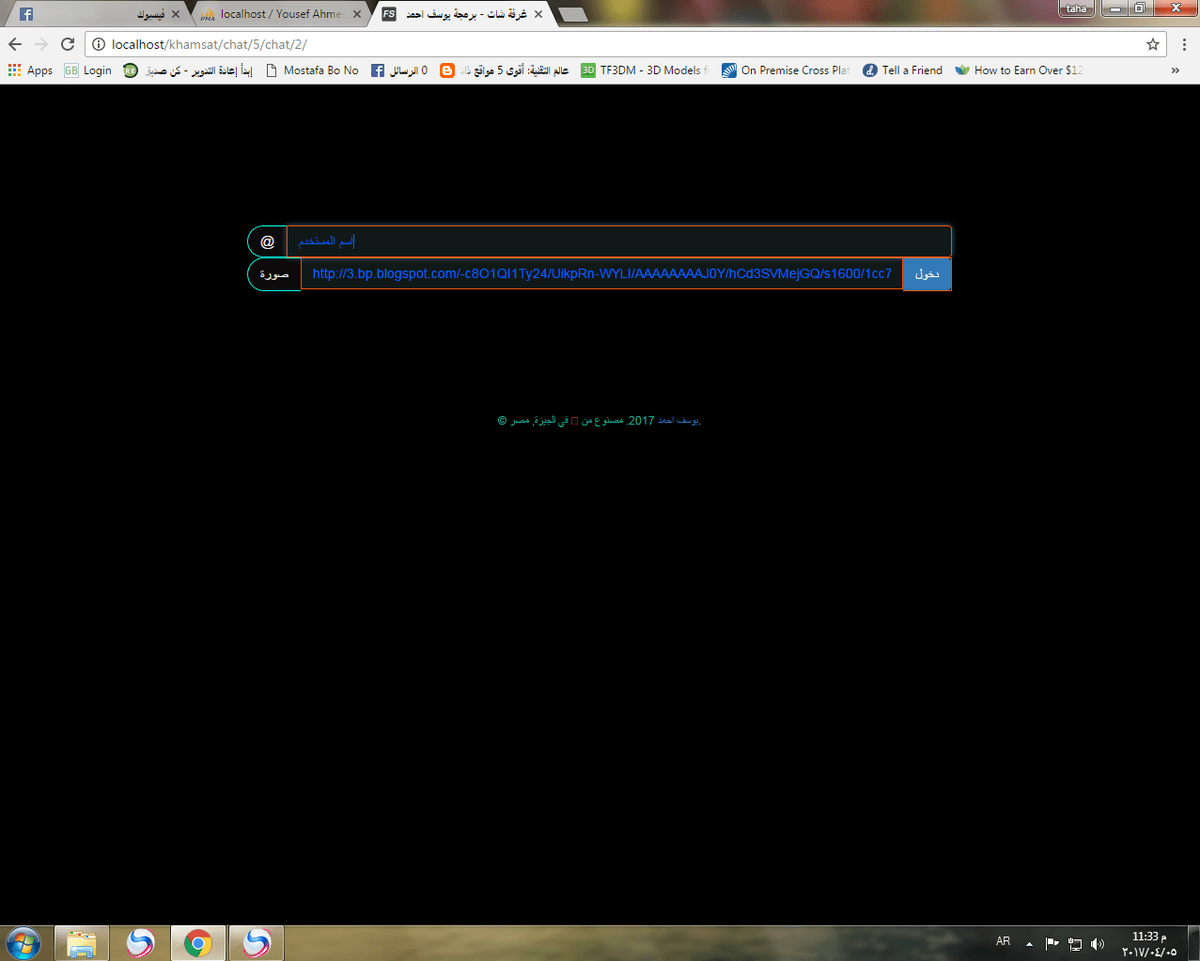
Task: Bookmark this page with the star icon
Action: 1153,44
